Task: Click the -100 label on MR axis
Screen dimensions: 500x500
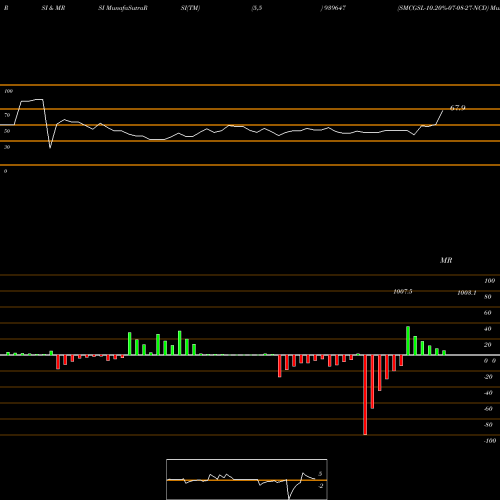Action: [490, 441]
